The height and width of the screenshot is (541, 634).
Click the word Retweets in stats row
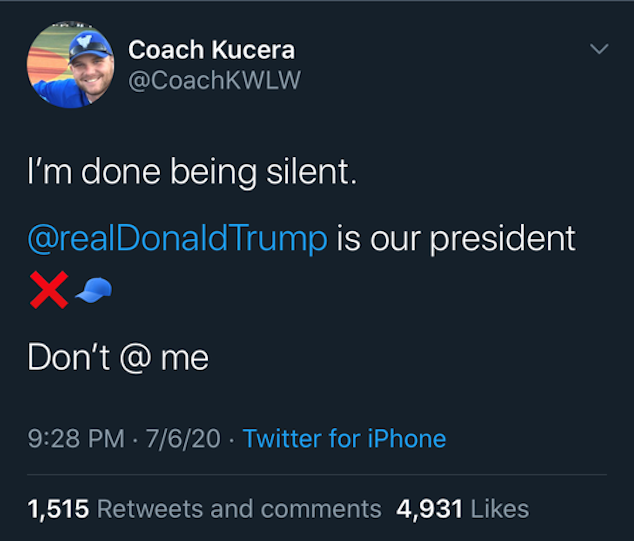(150, 509)
